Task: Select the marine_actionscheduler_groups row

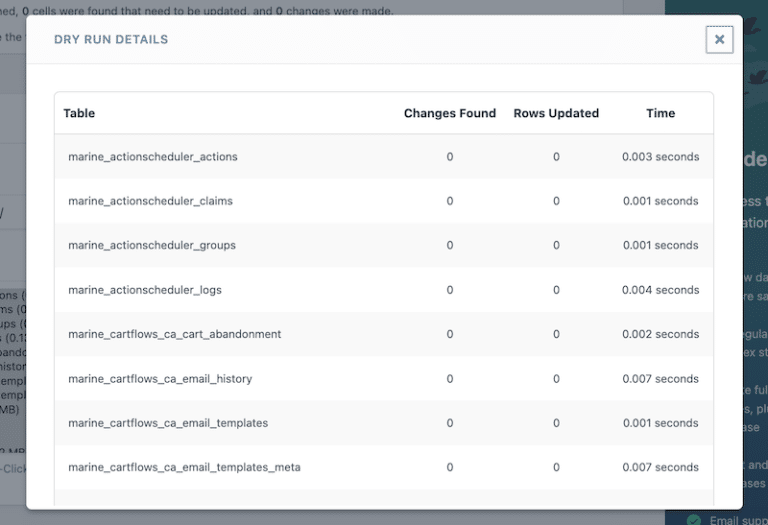Action: tap(152, 245)
